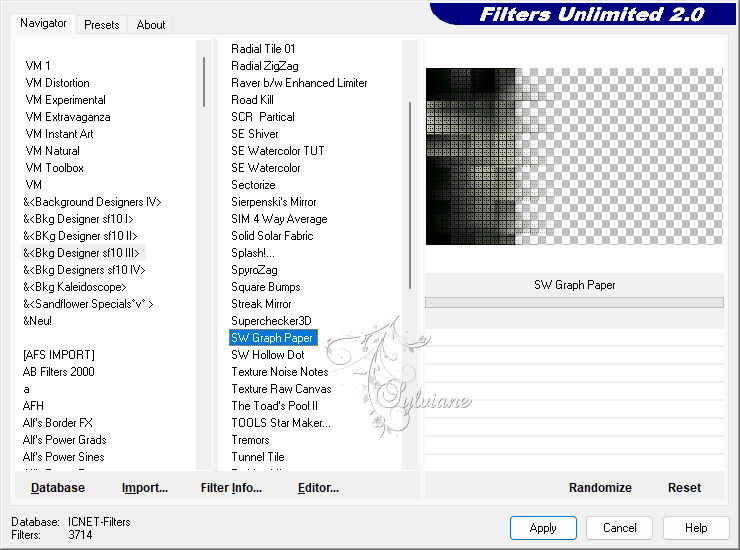This screenshot has height=550, width=740.
Task: Choose Raver b/w Enhanced Limiter filter
Action: pyautogui.click(x=299, y=83)
